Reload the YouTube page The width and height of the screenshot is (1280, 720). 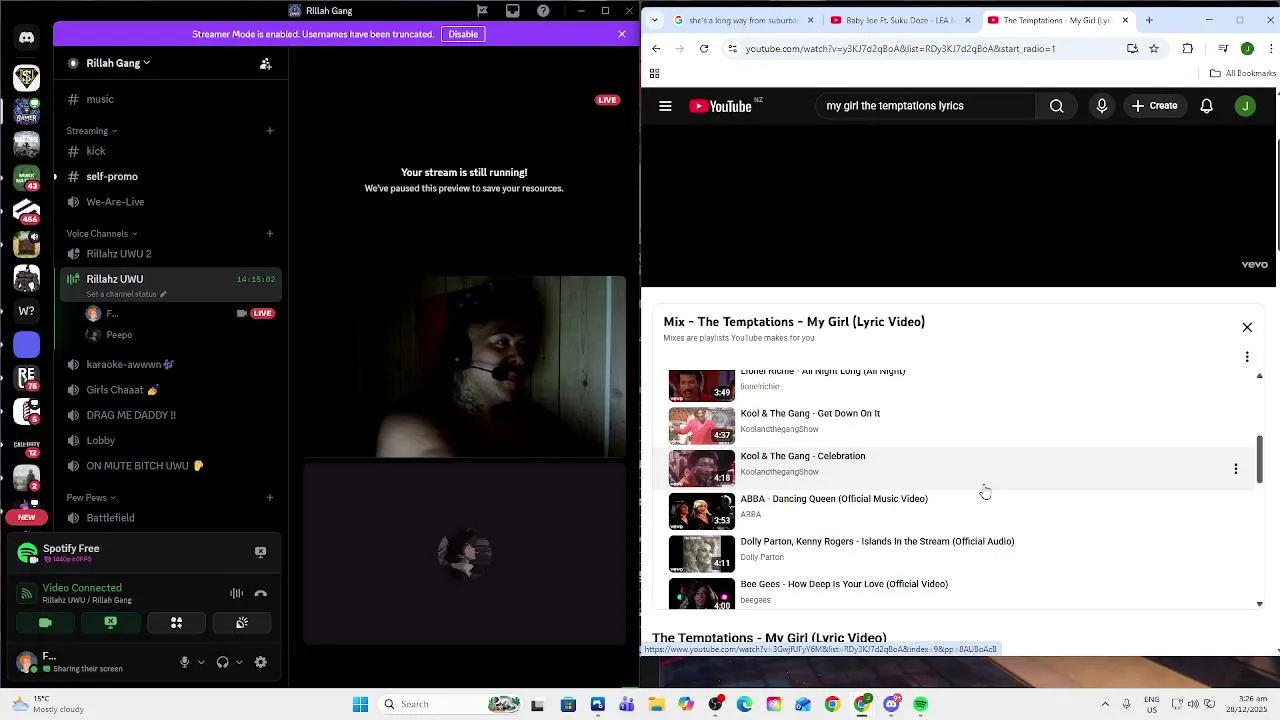pos(704,48)
